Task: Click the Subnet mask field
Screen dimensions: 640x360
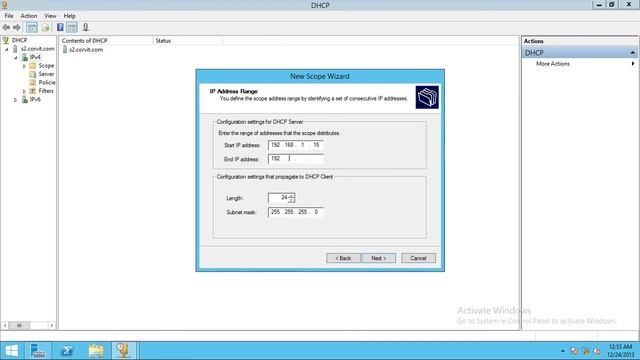Action: [296, 212]
